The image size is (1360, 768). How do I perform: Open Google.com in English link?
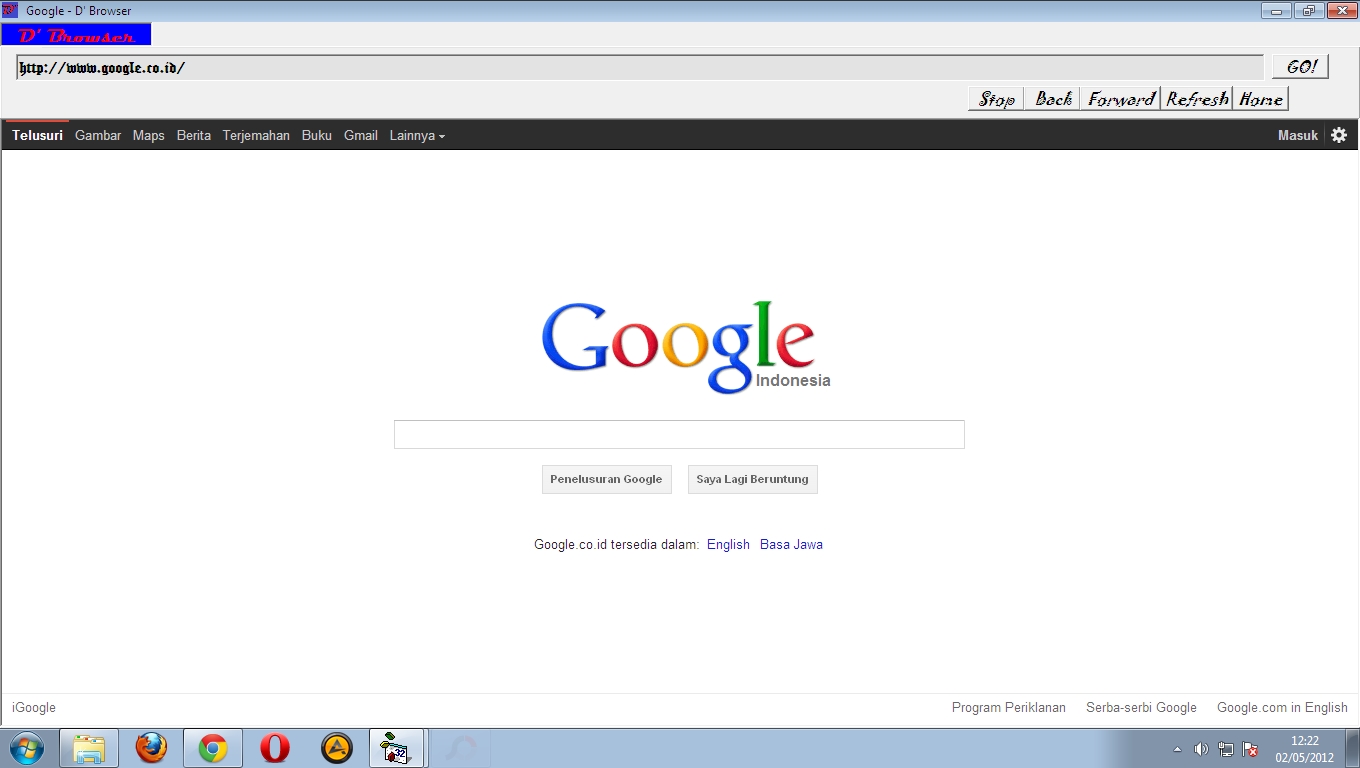pos(1282,707)
